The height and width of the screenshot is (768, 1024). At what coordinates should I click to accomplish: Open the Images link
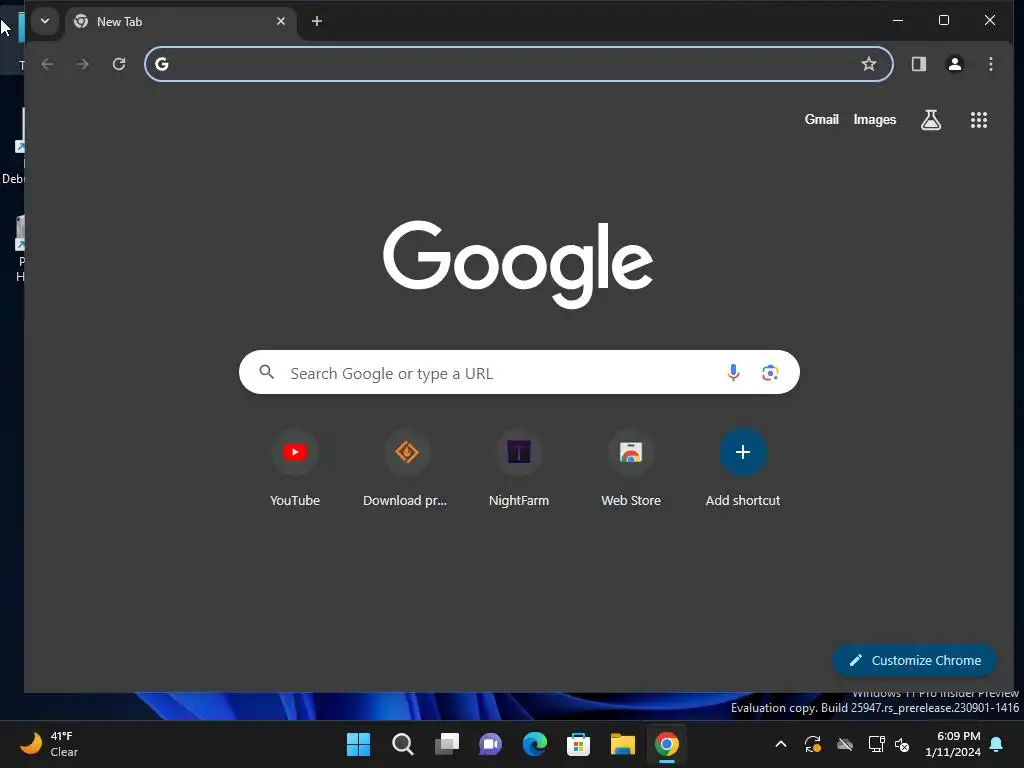874,120
